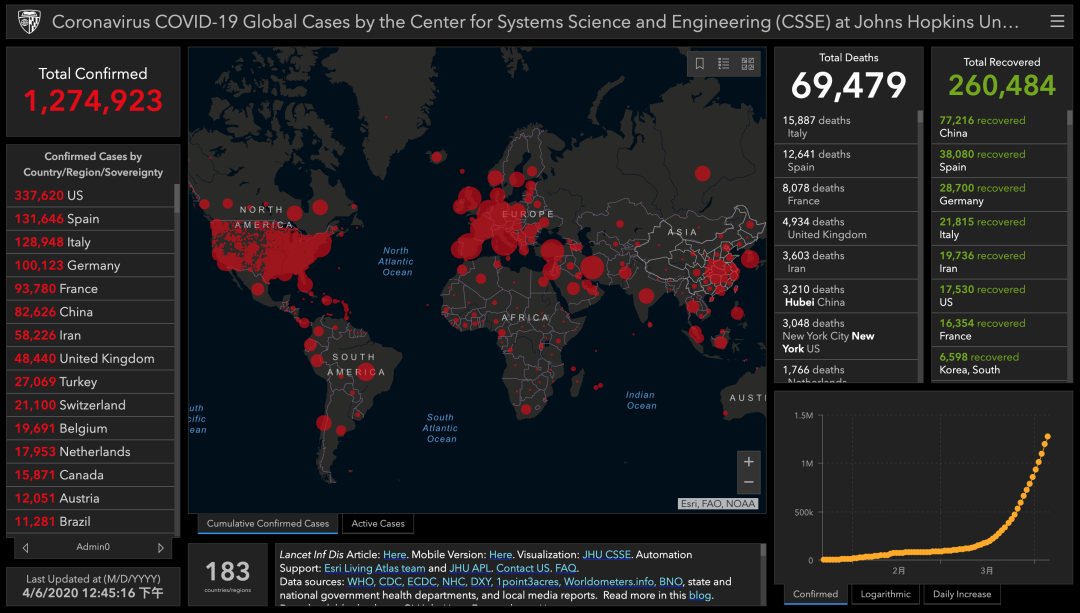The image size is (1080, 613).
Task: Select Germany in confirmed cases list
Action: click(x=90, y=265)
